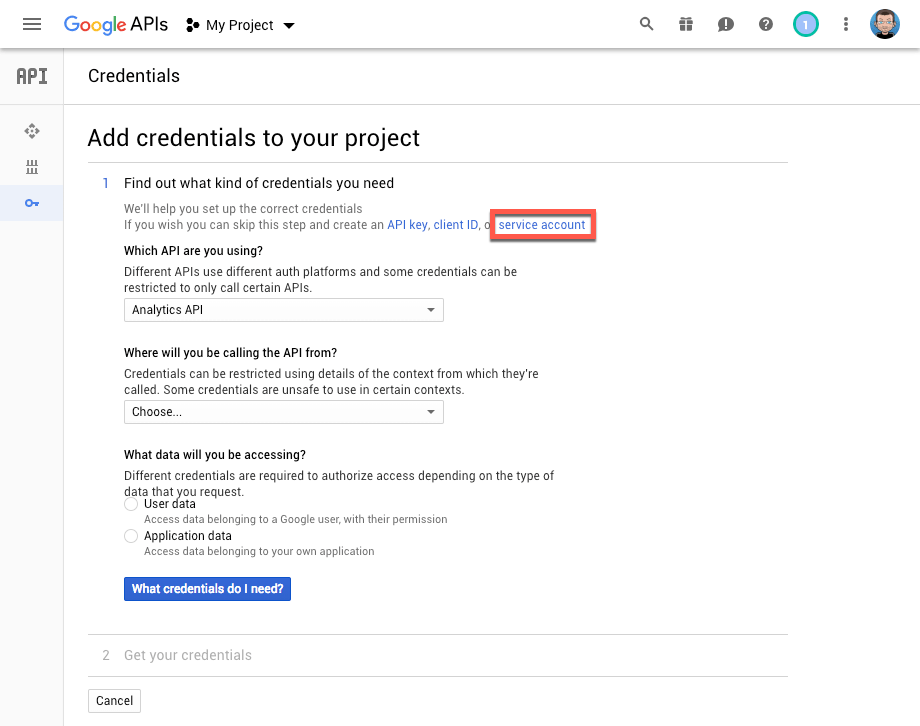Select the Application data radio button
This screenshot has height=726, width=920.
click(x=130, y=536)
